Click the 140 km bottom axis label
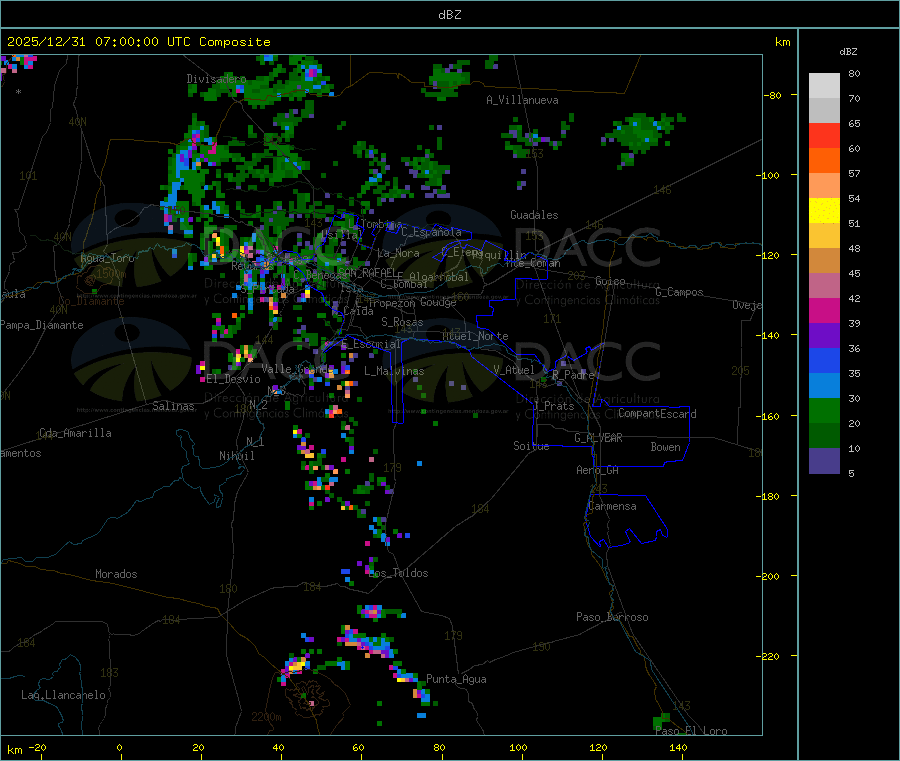Viewport: 900px width, 761px height. coord(678,747)
